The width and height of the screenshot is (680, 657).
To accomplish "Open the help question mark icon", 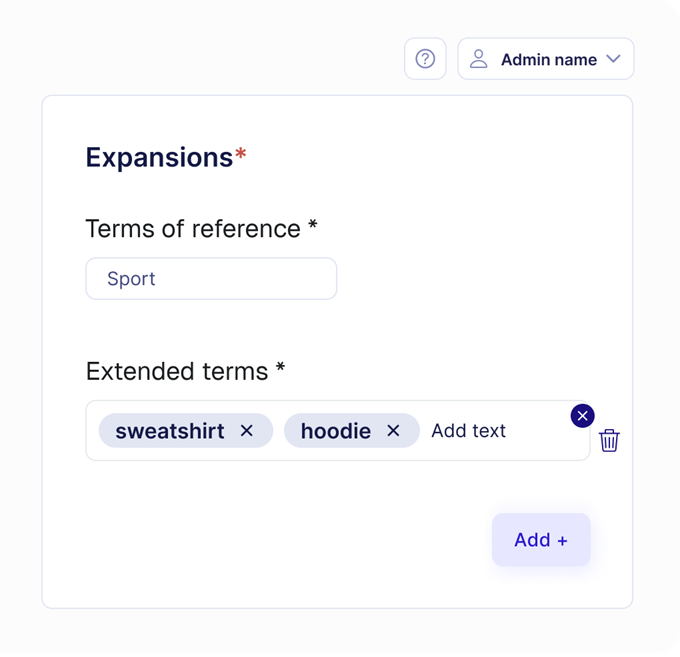I will pyautogui.click(x=425, y=59).
